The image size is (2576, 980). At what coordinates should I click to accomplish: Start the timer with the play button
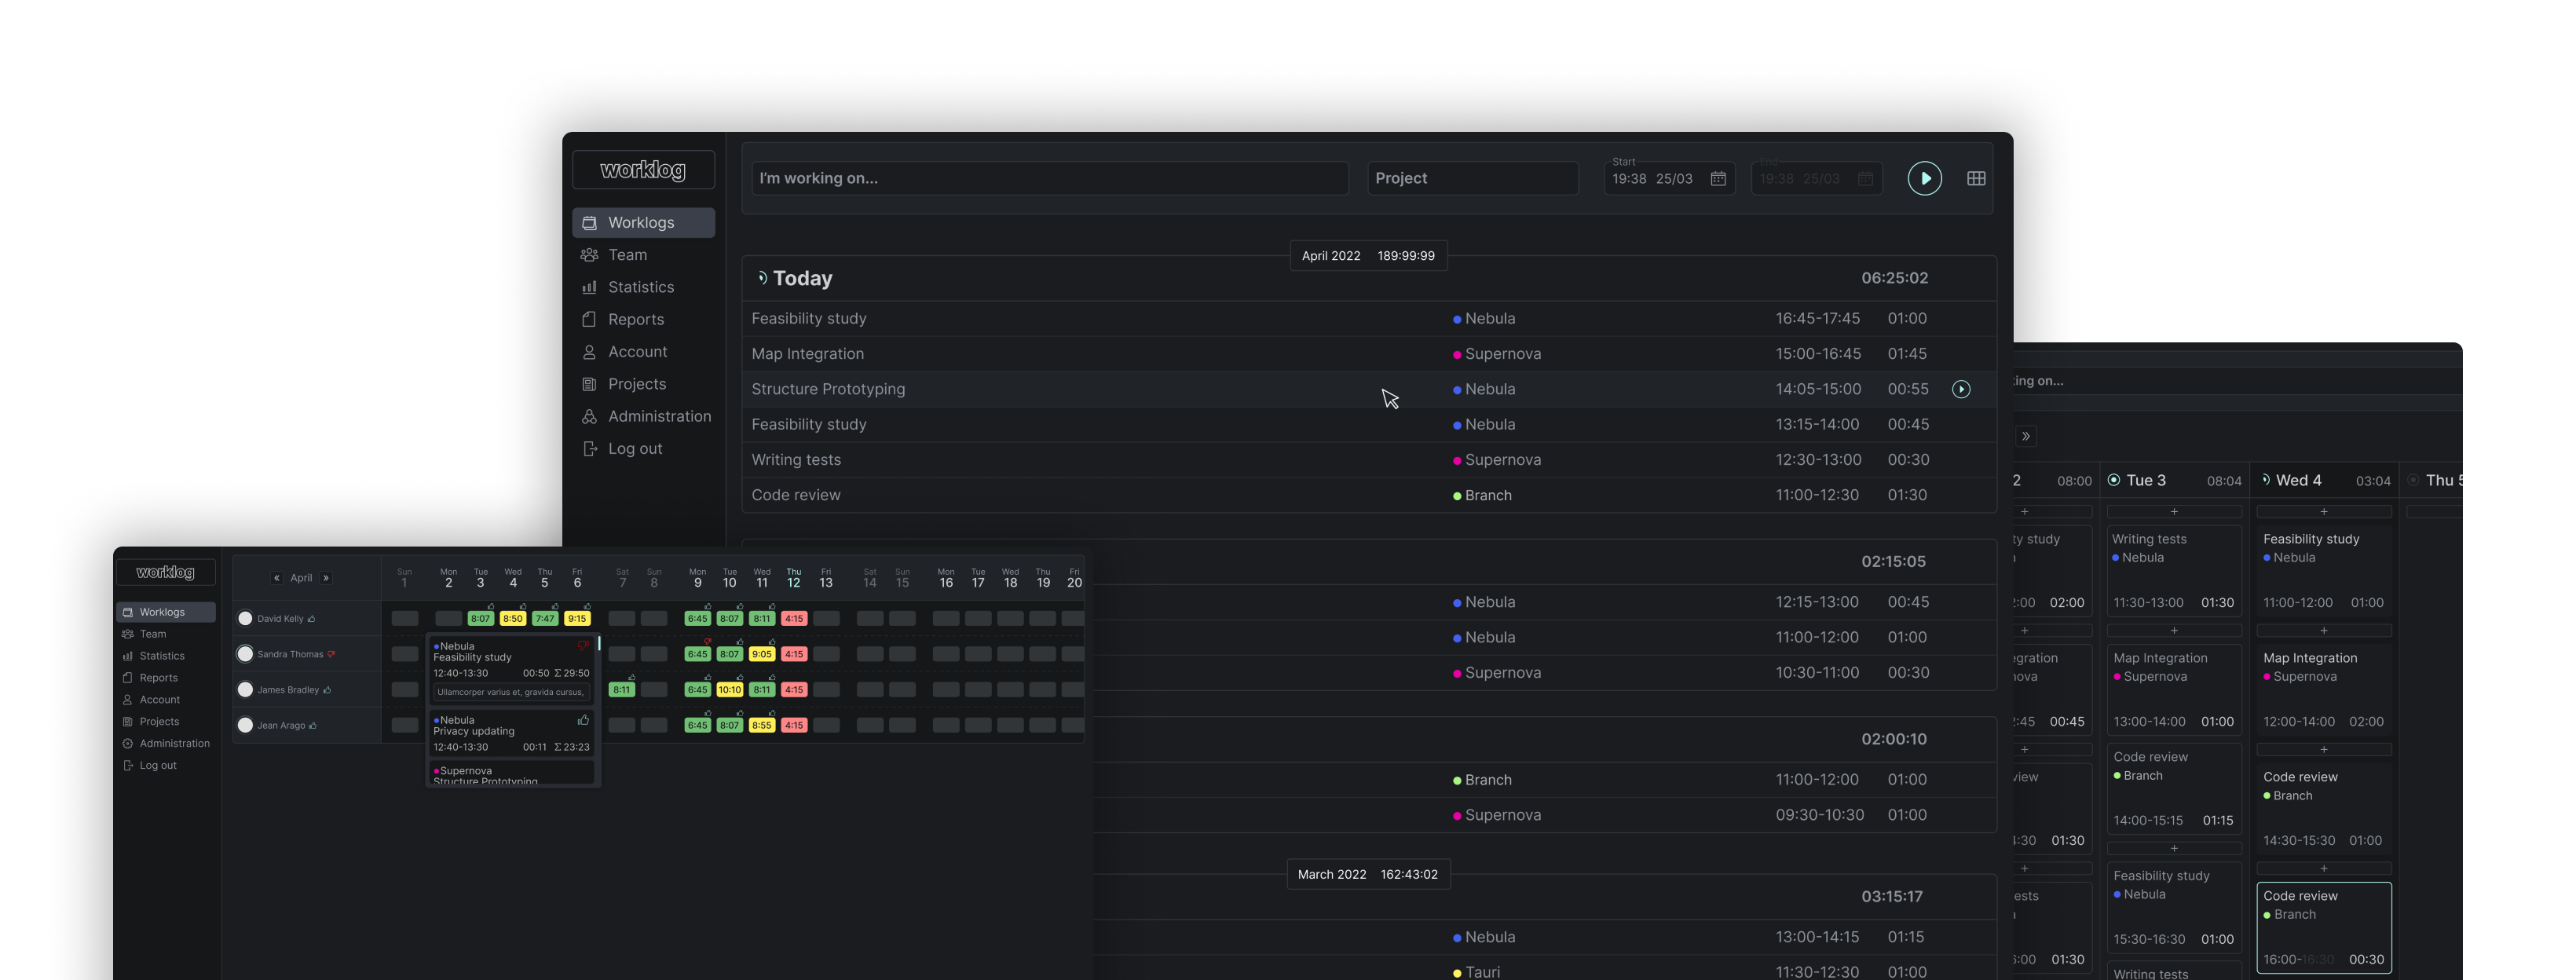pyautogui.click(x=1924, y=178)
